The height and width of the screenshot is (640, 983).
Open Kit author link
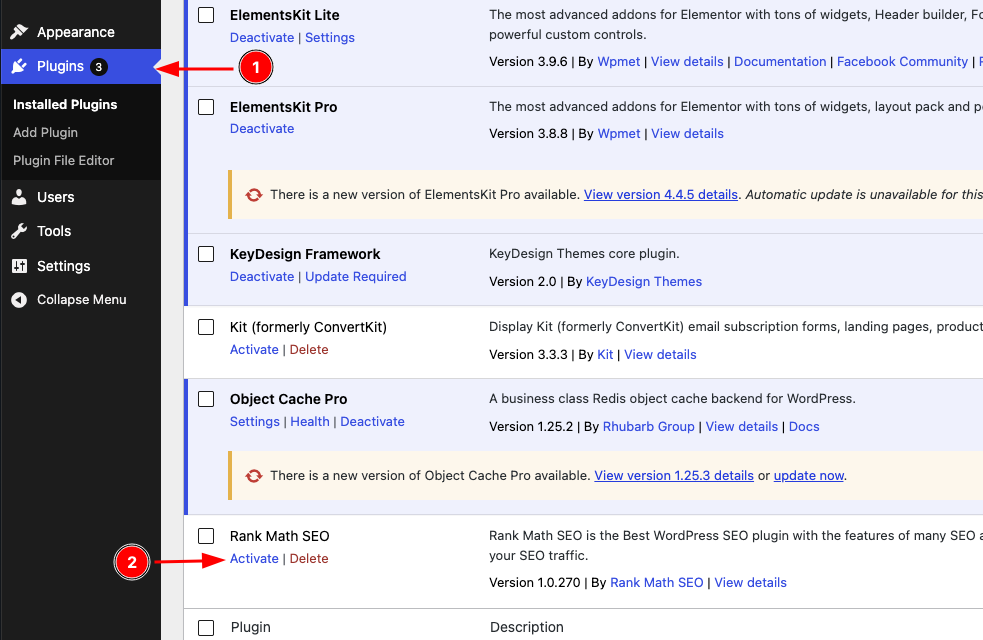(x=605, y=355)
